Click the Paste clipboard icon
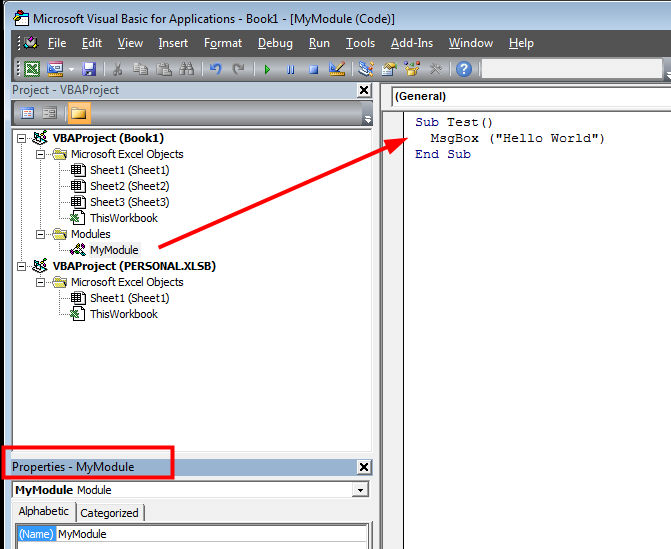 coord(163,69)
